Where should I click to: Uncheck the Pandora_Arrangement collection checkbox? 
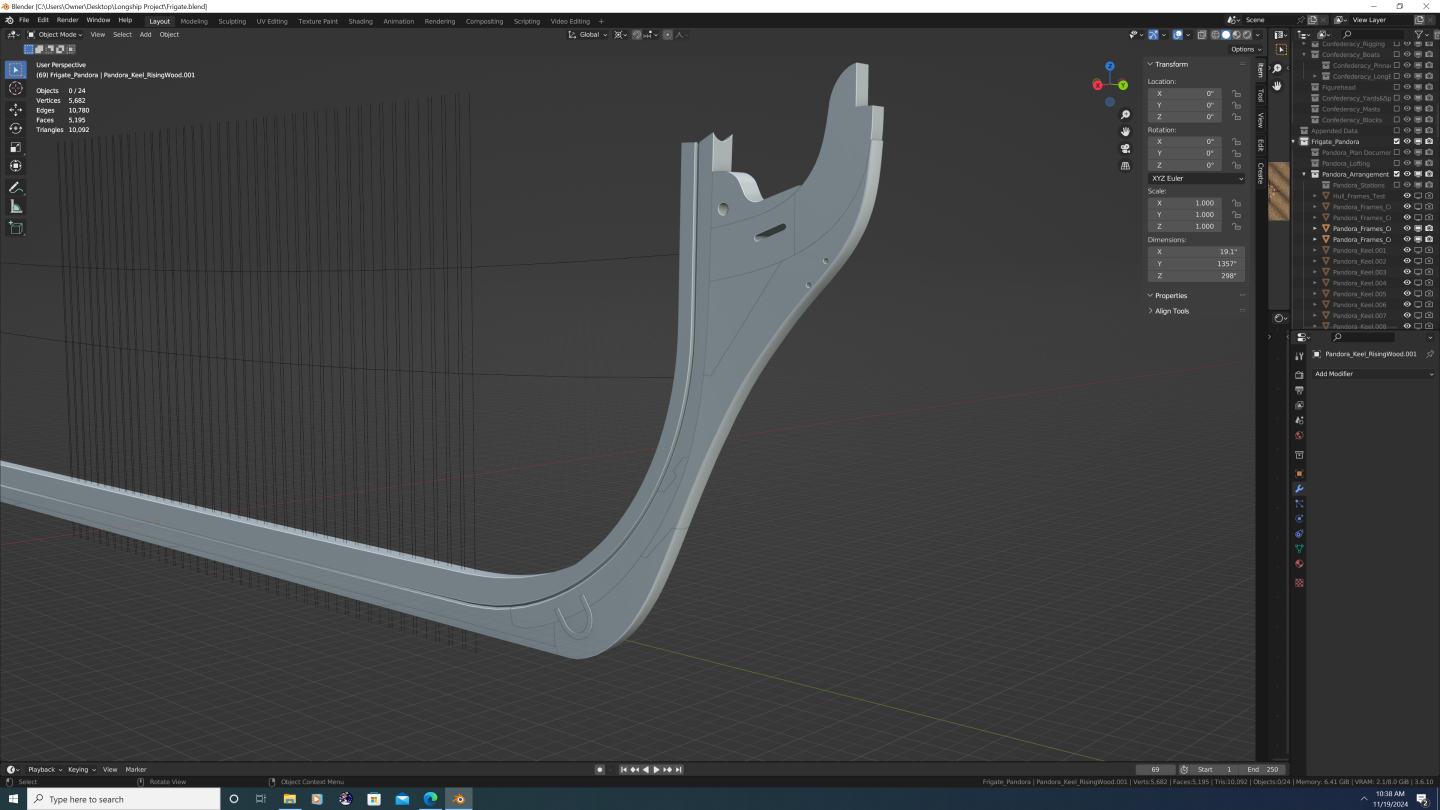coord(1397,174)
